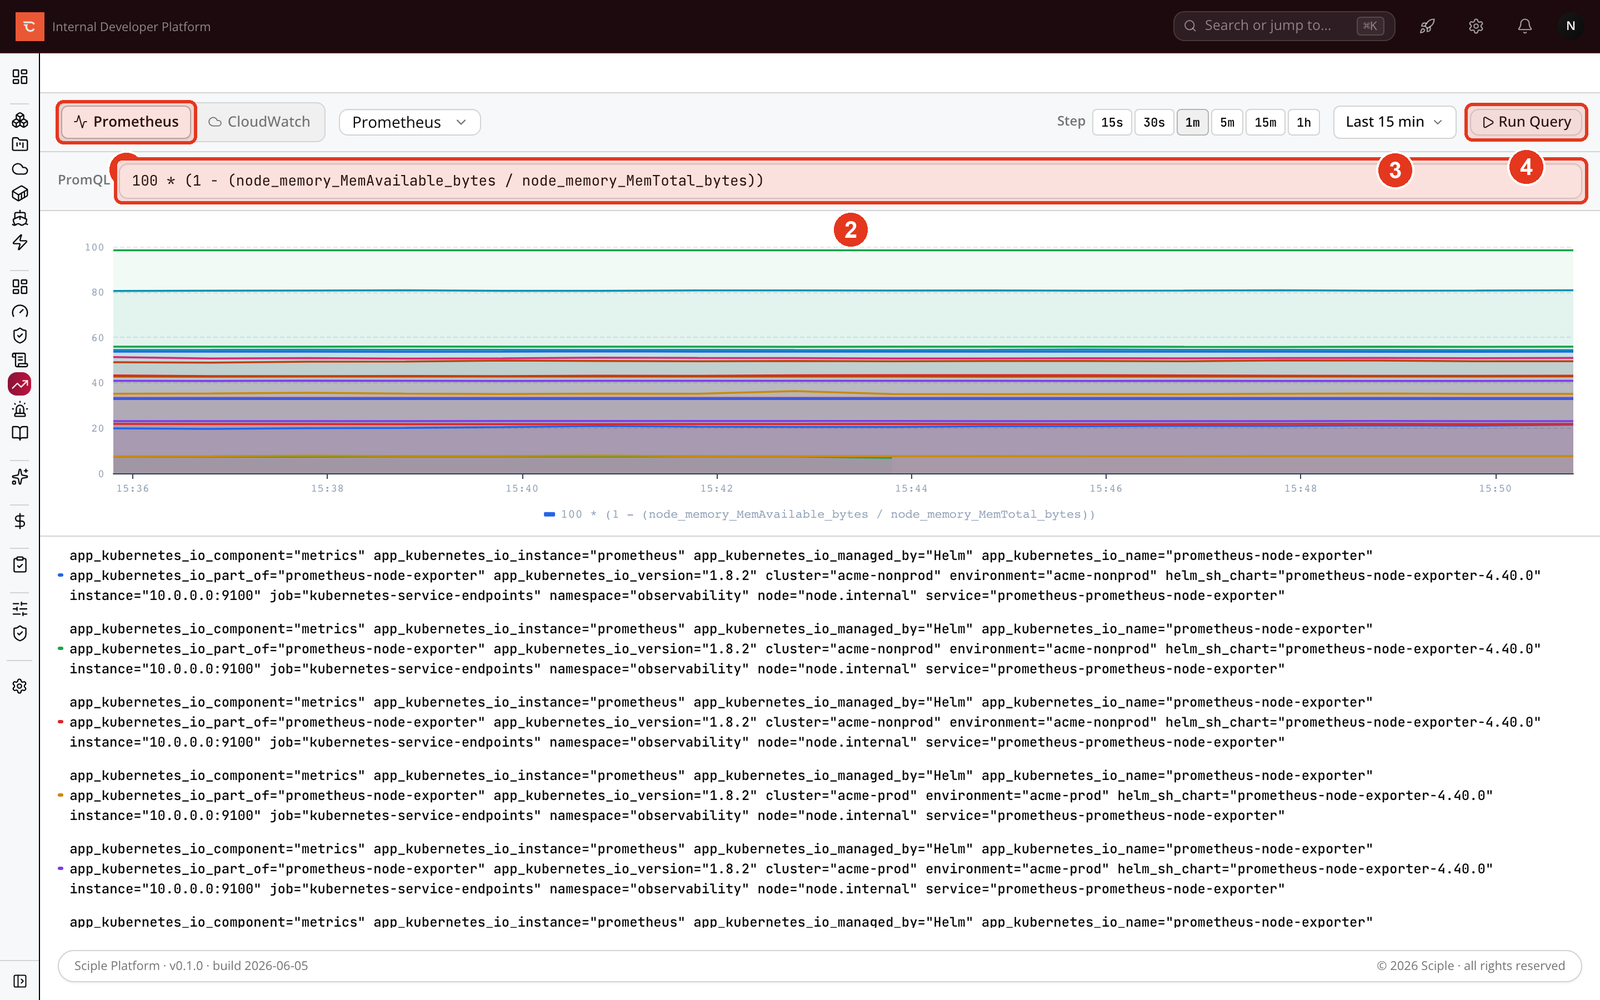Open the gauge speedometer sidebar icon
Image resolution: width=1600 pixels, height=1000 pixels.
pos(20,311)
